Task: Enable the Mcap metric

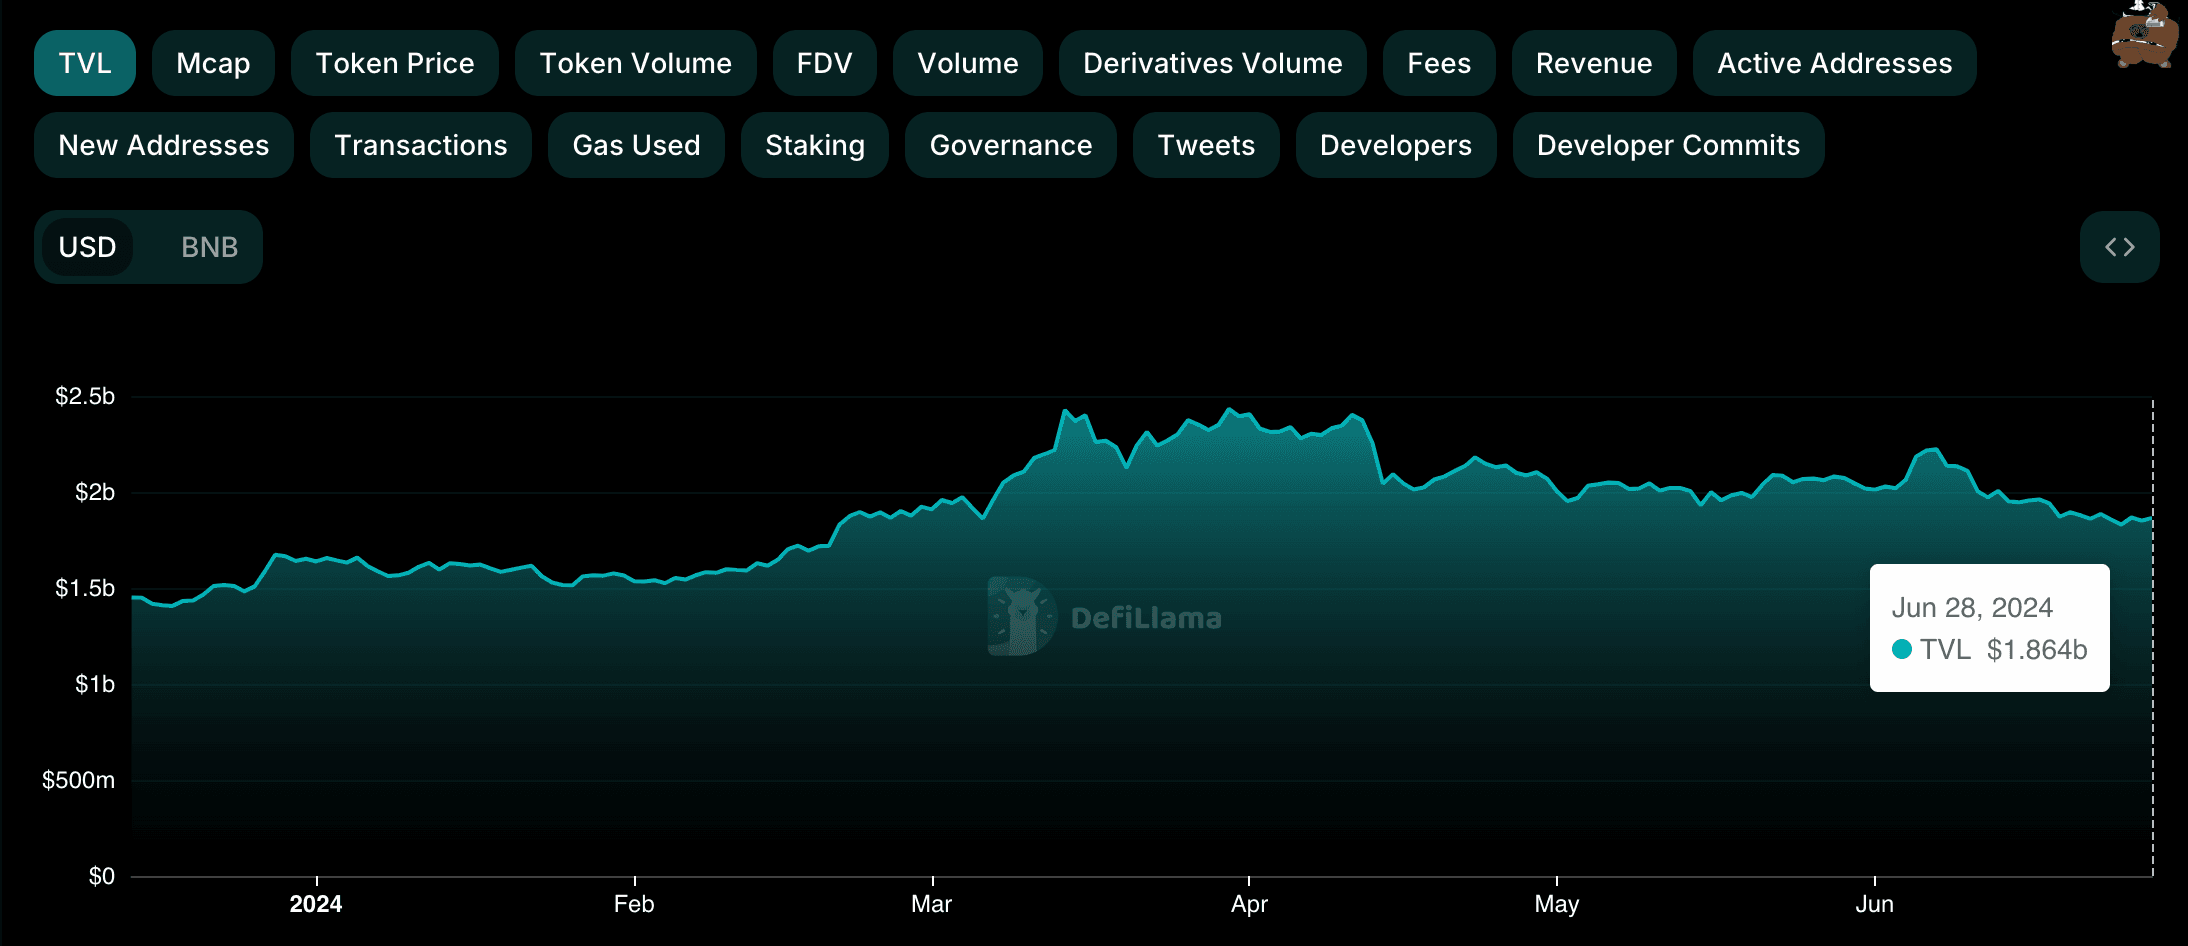Action: (x=213, y=63)
